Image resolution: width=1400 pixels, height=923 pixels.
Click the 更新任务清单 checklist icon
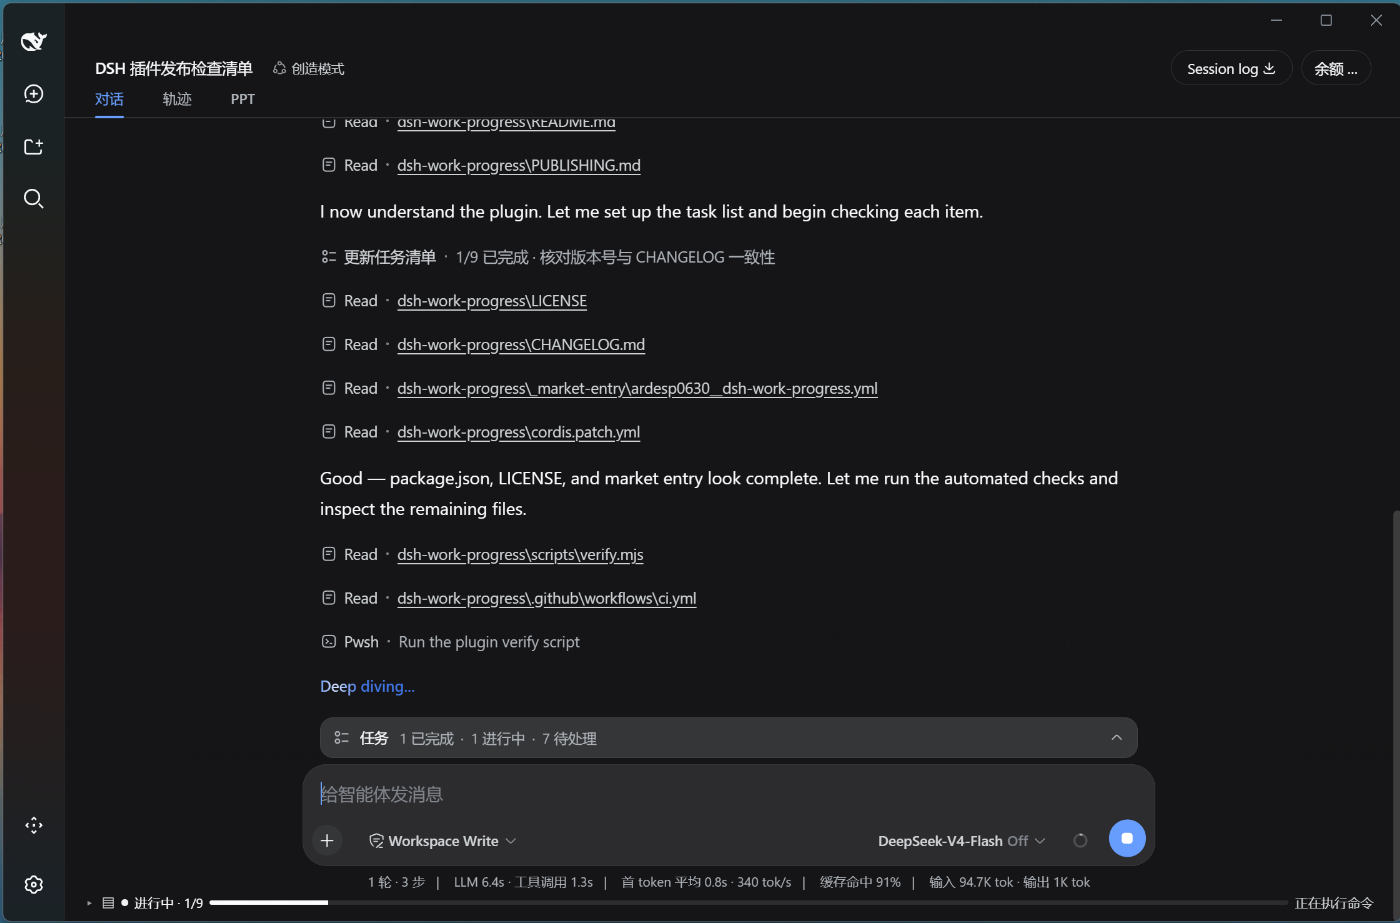click(x=328, y=257)
